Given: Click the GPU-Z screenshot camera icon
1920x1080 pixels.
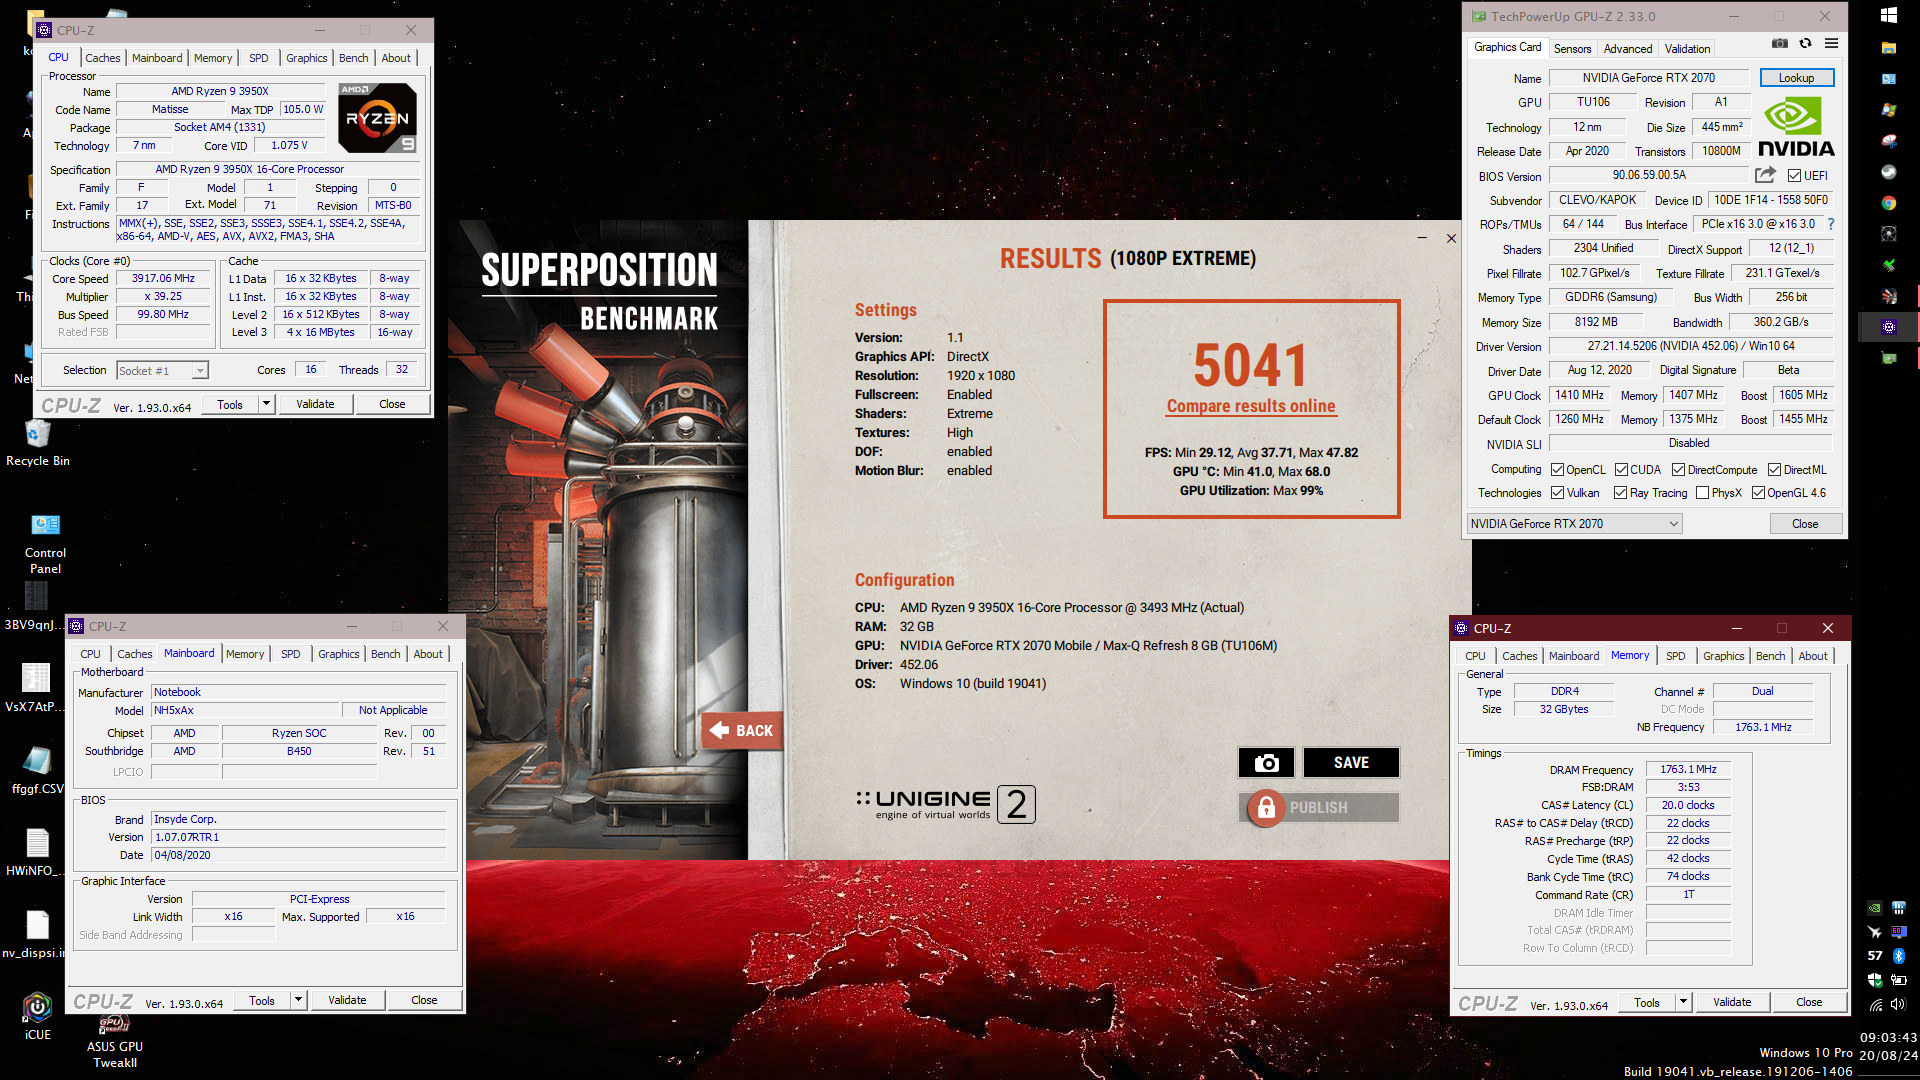Looking at the screenshot, I should (x=1780, y=44).
